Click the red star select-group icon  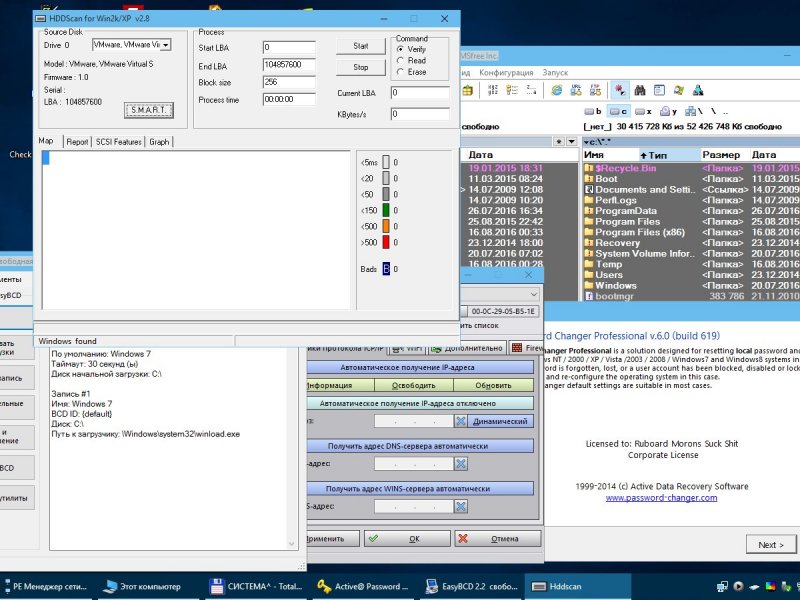[620, 90]
